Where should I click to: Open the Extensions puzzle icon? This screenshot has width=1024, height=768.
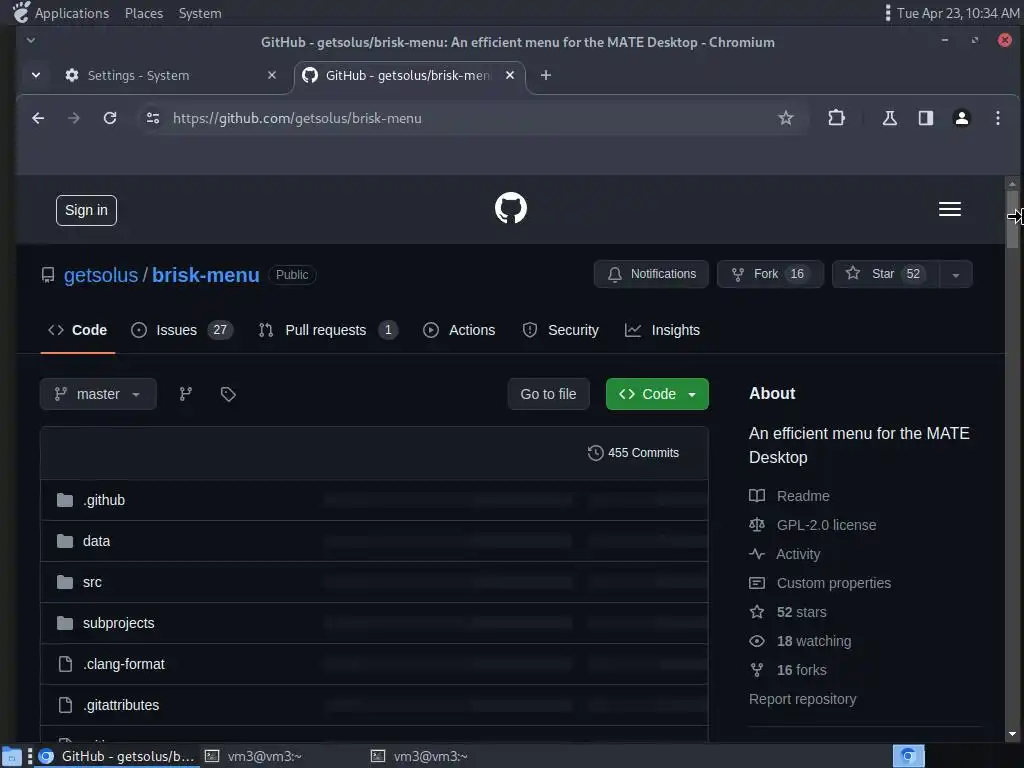coord(837,118)
